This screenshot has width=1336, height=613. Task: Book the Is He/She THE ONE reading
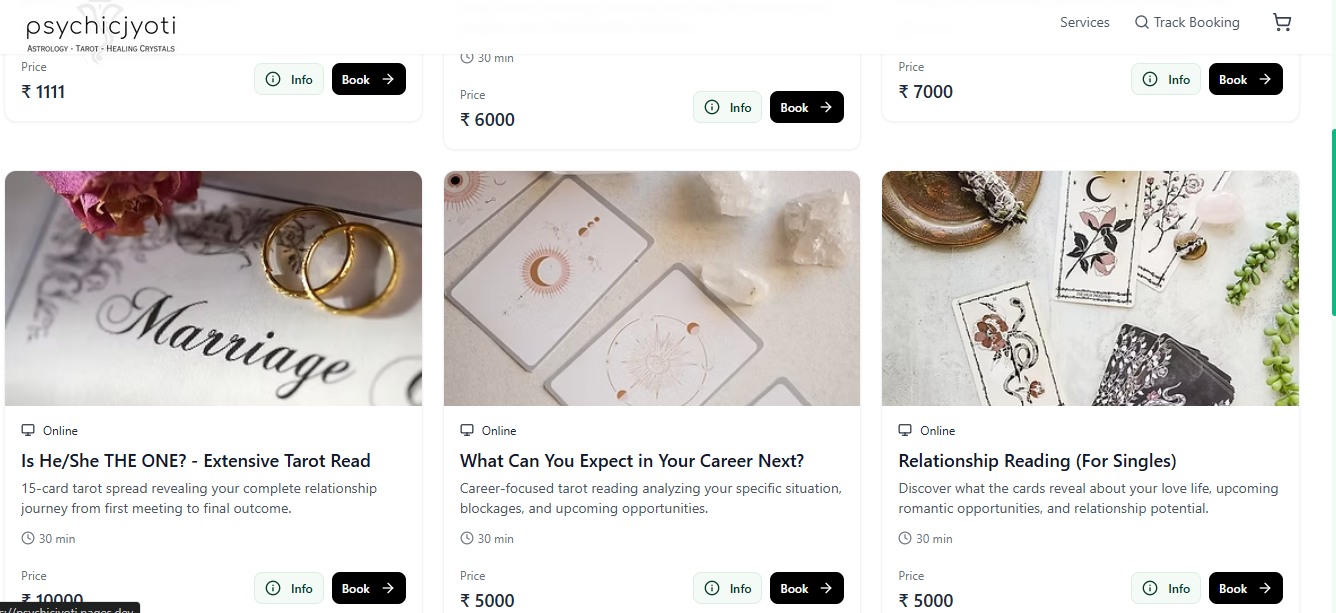pyautogui.click(x=368, y=589)
